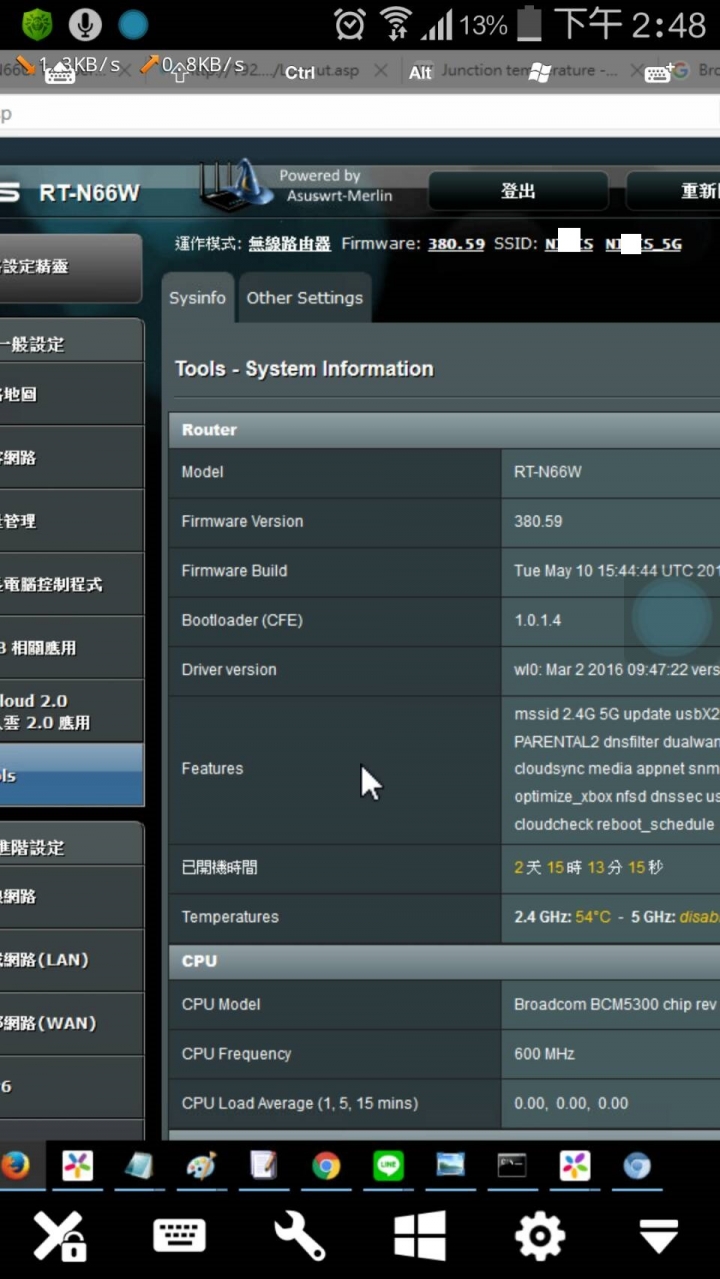
Task: Tap the Ctrl overlay key
Action: pos(300,73)
